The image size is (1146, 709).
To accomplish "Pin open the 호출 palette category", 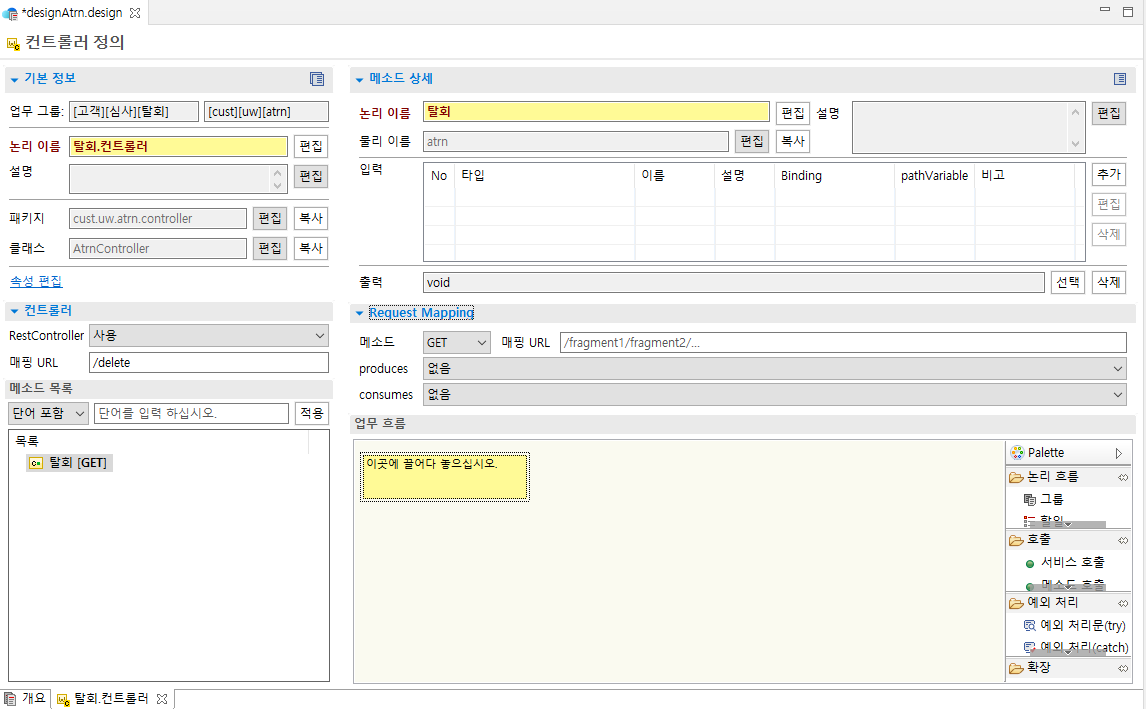I will coord(1125,539).
